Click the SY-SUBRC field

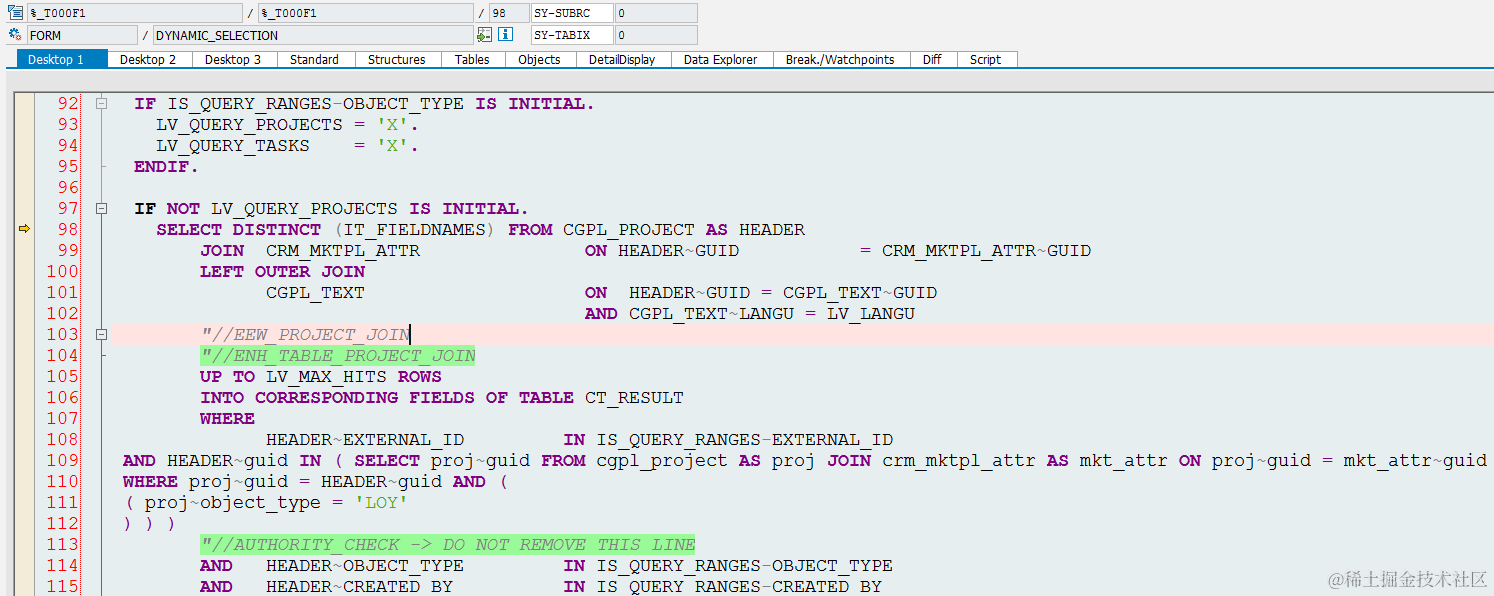573,13
